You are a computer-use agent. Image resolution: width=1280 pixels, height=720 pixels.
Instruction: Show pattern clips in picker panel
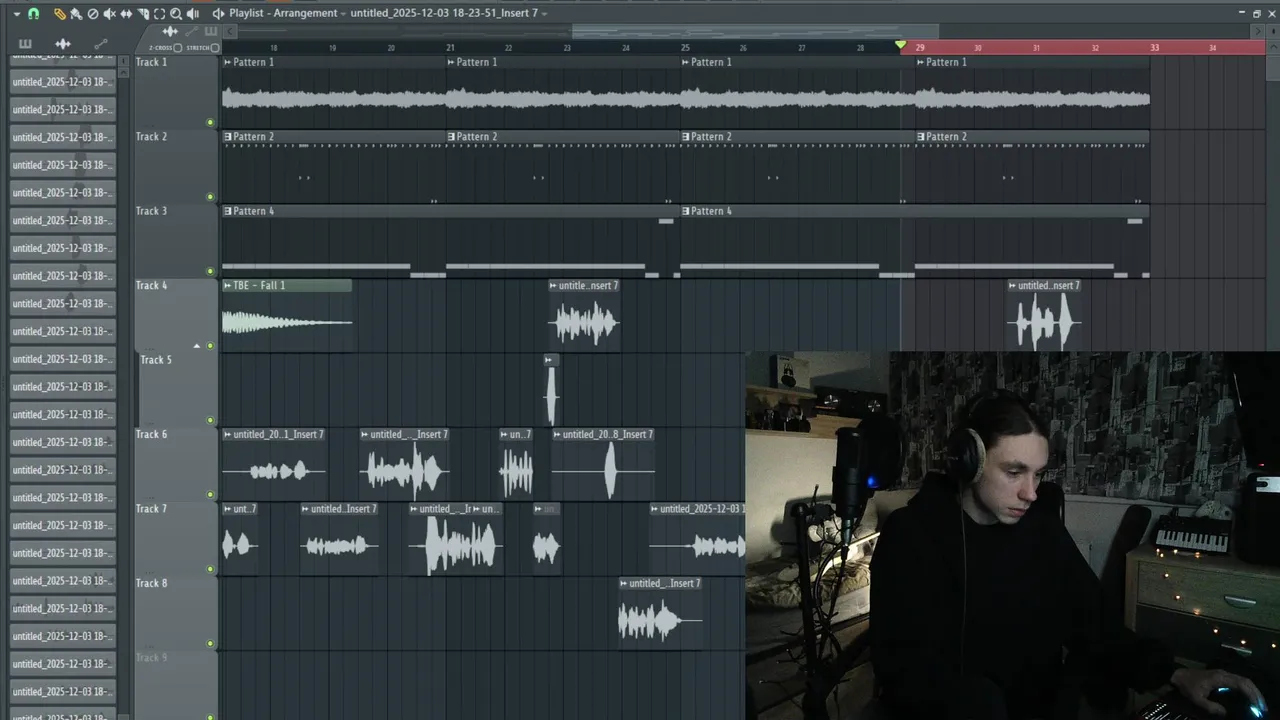point(25,44)
